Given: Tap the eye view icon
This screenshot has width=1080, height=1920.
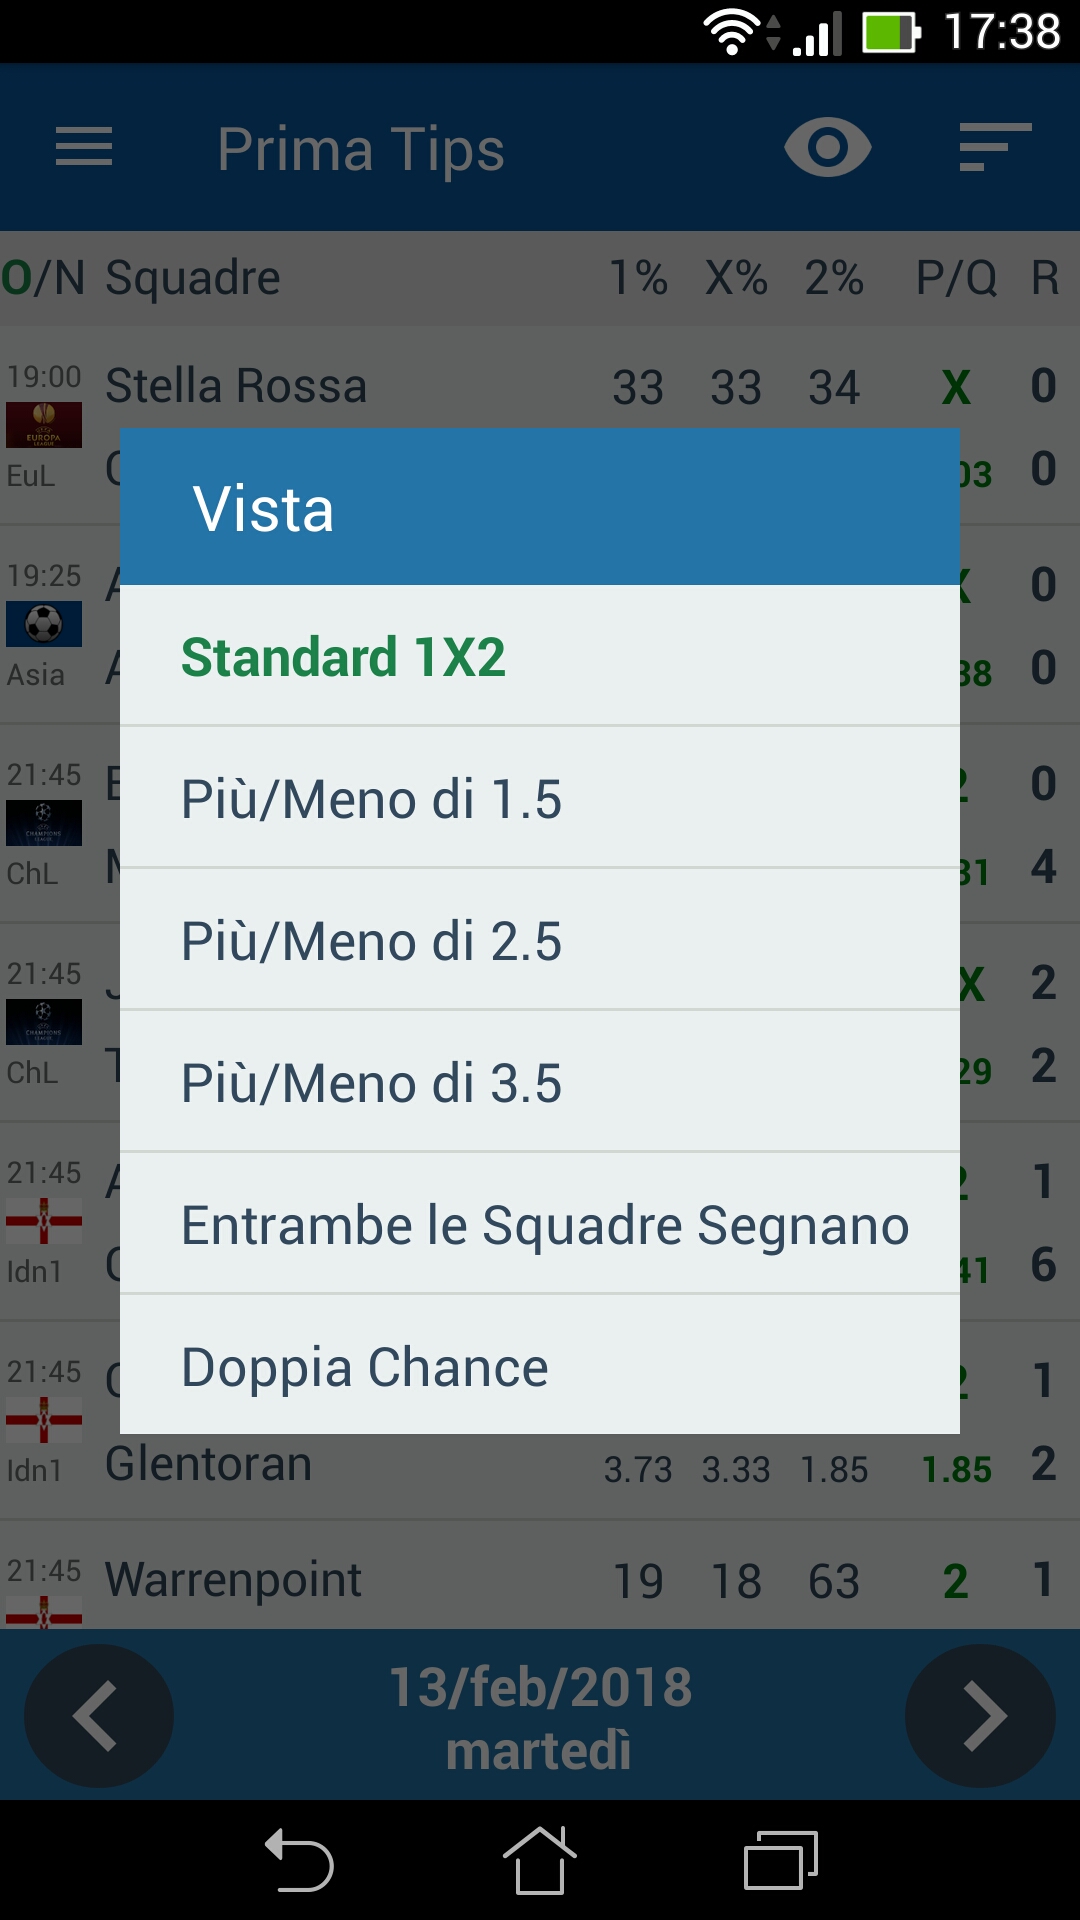Looking at the screenshot, I should click(827, 148).
